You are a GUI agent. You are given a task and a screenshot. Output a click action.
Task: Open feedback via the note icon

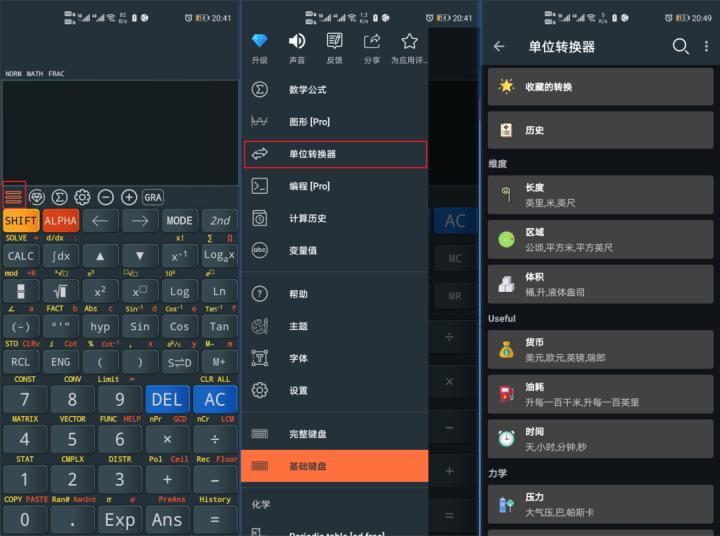pyautogui.click(x=334, y=48)
